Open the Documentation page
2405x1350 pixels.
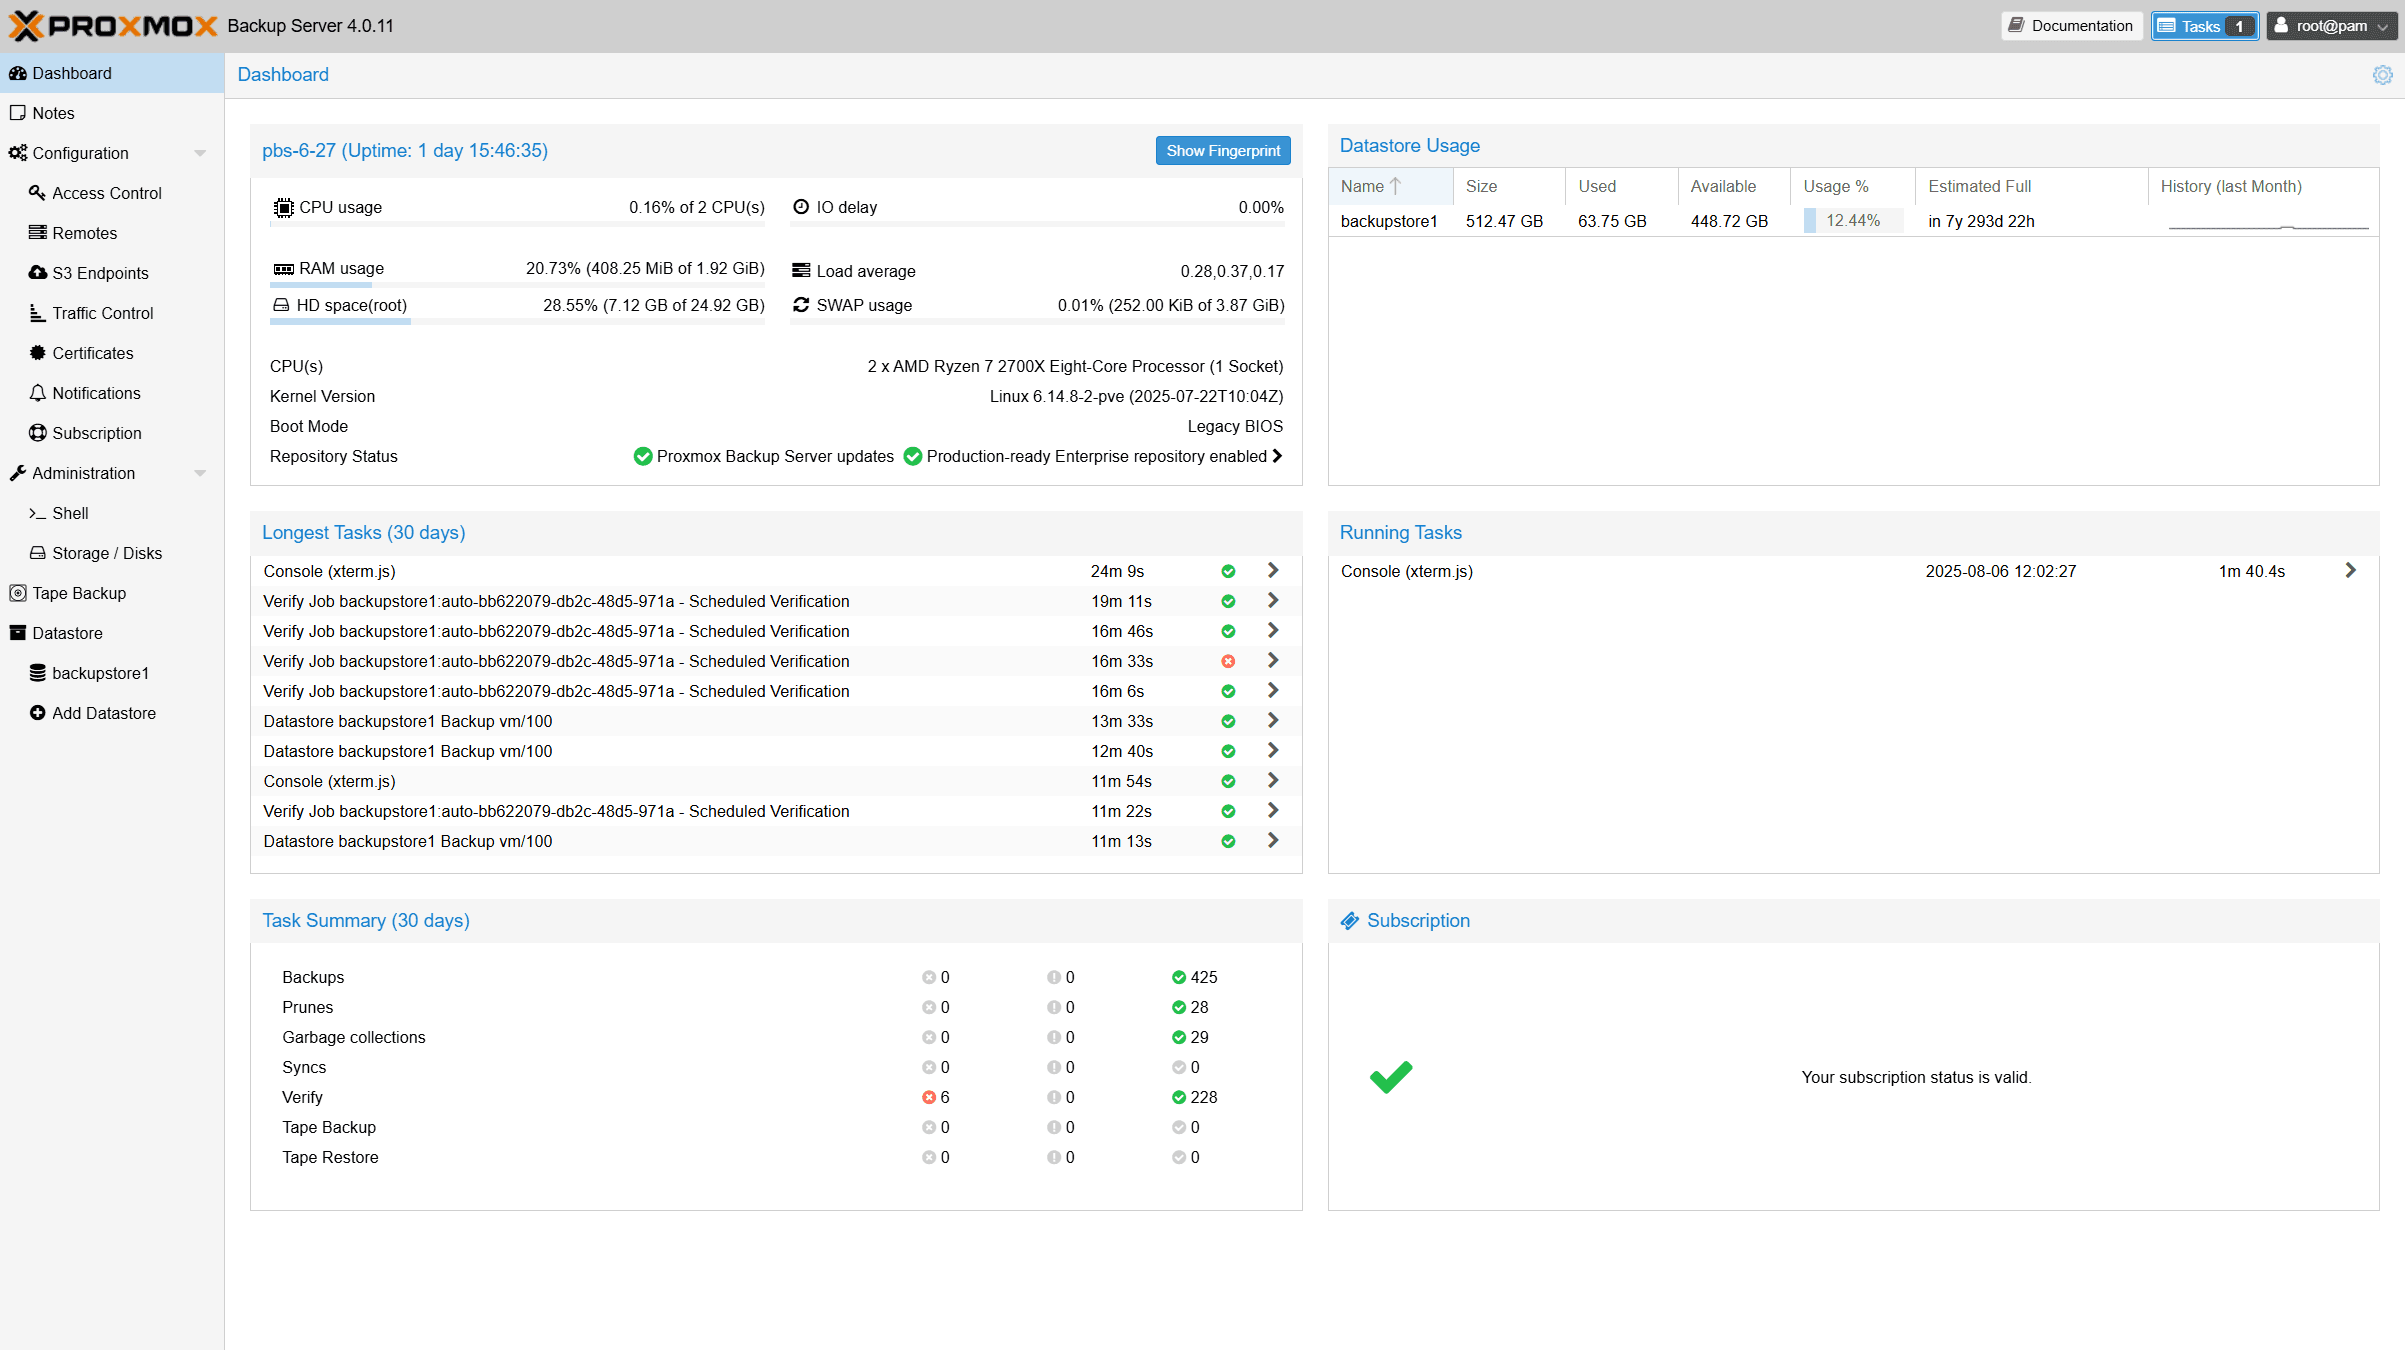(2071, 25)
